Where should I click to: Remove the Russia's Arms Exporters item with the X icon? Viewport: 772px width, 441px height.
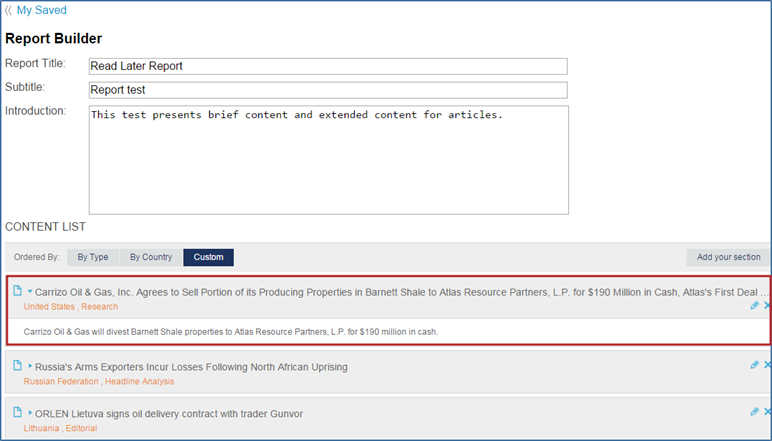(x=767, y=365)
